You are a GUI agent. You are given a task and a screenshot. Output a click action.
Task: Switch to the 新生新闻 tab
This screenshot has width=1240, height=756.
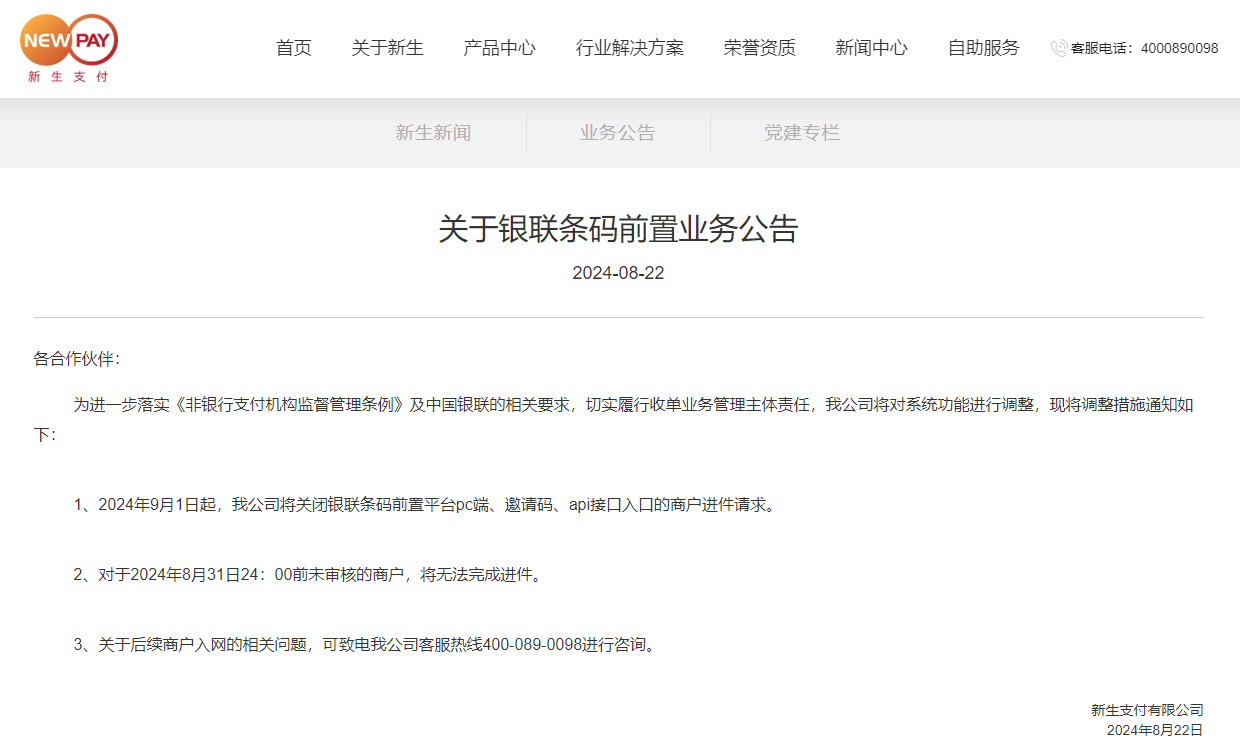tap(433, 133)
